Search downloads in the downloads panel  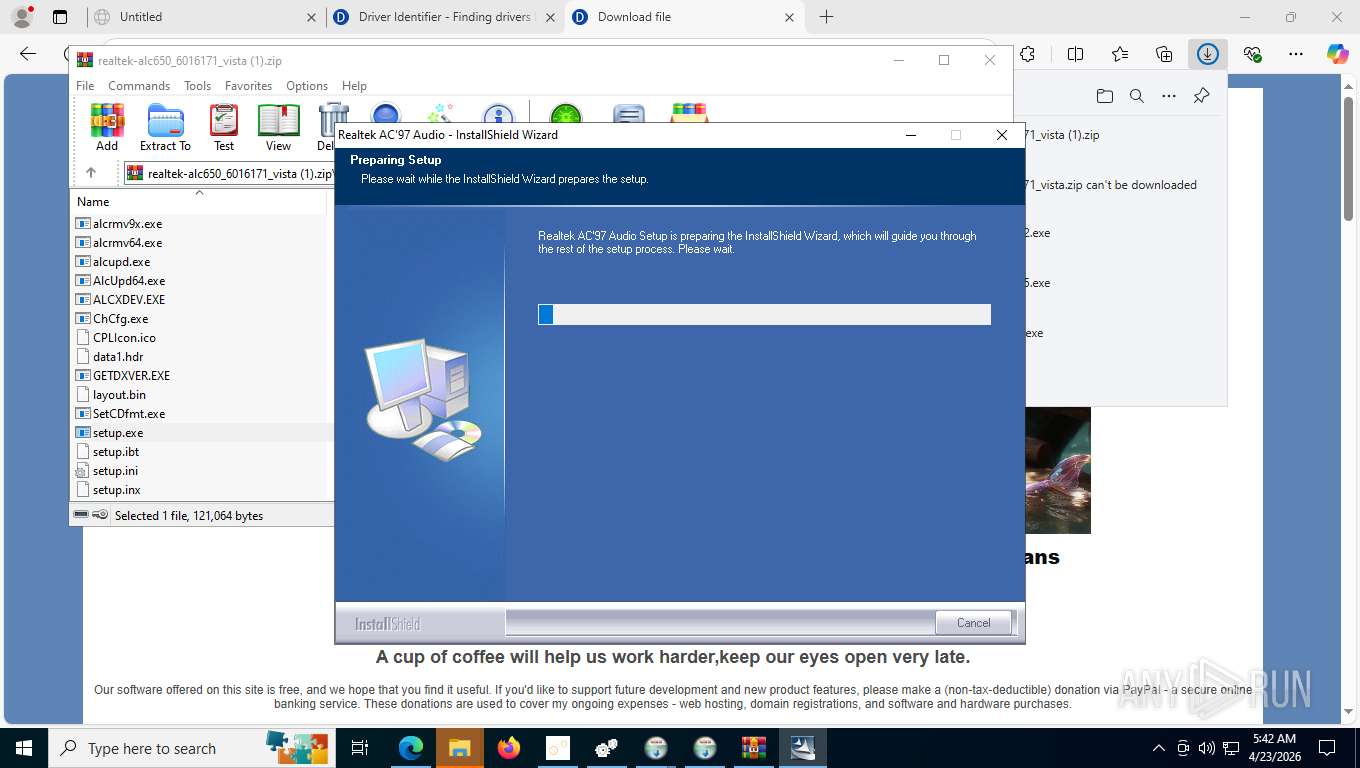coord(1137,96)
